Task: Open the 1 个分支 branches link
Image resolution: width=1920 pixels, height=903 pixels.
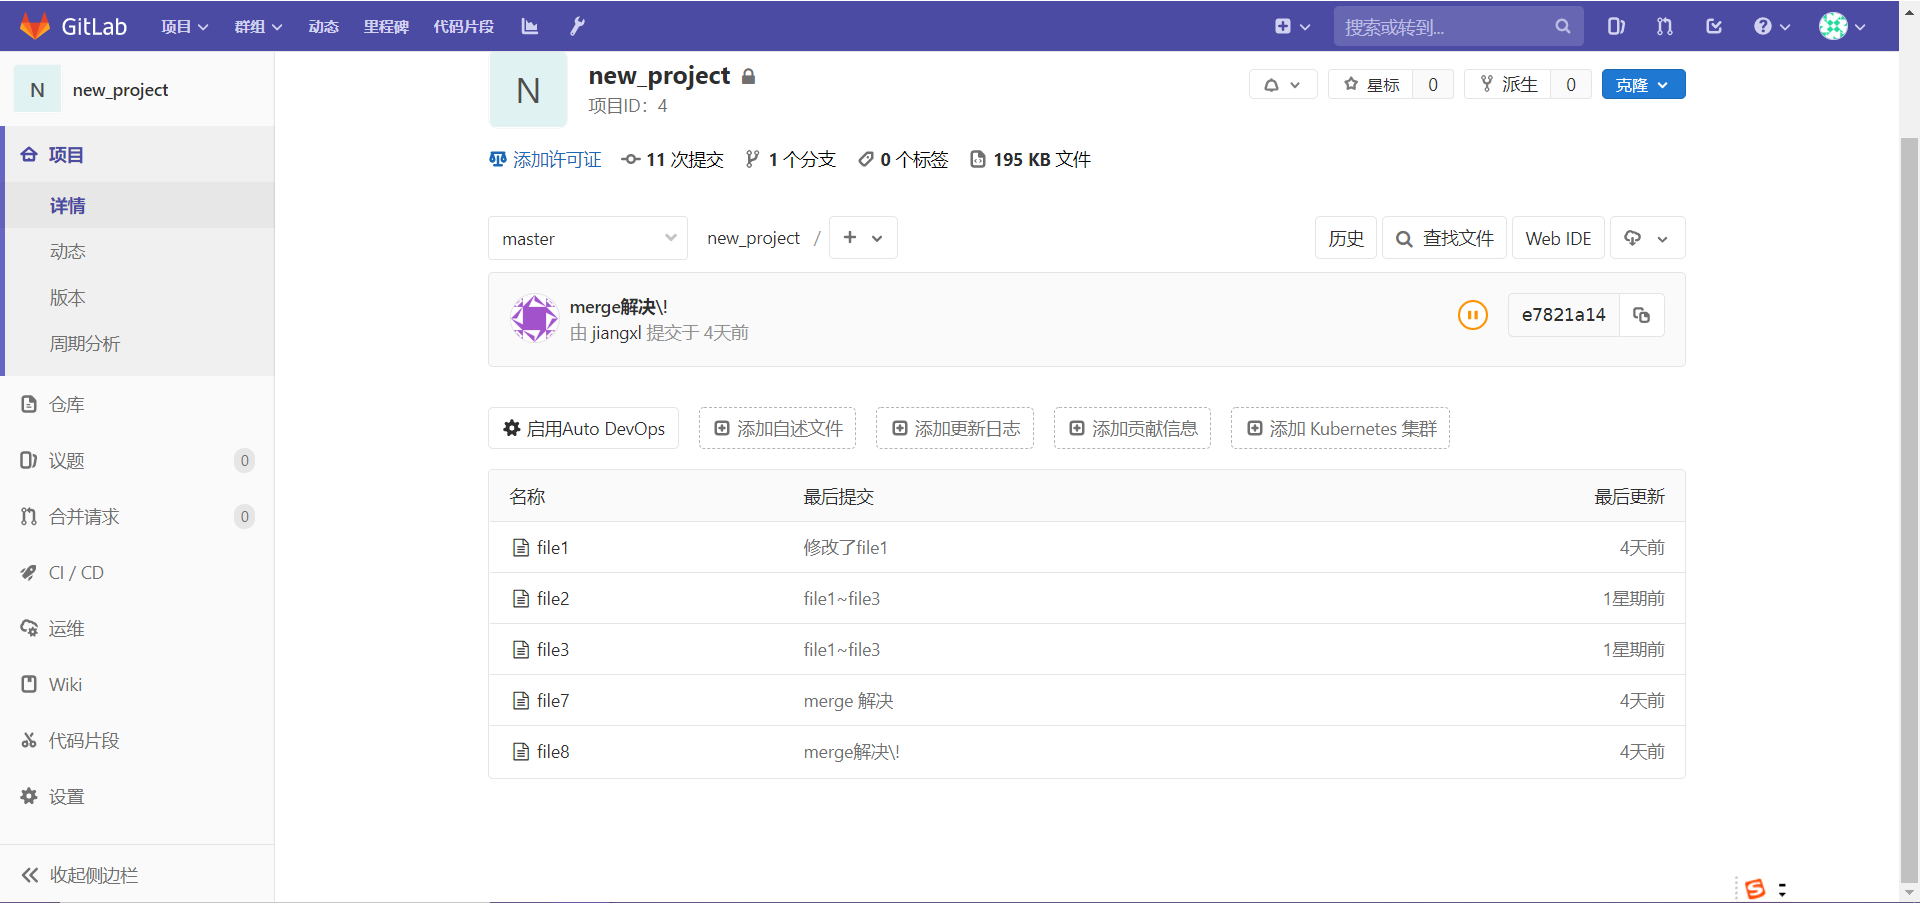Action: (790, 160)
